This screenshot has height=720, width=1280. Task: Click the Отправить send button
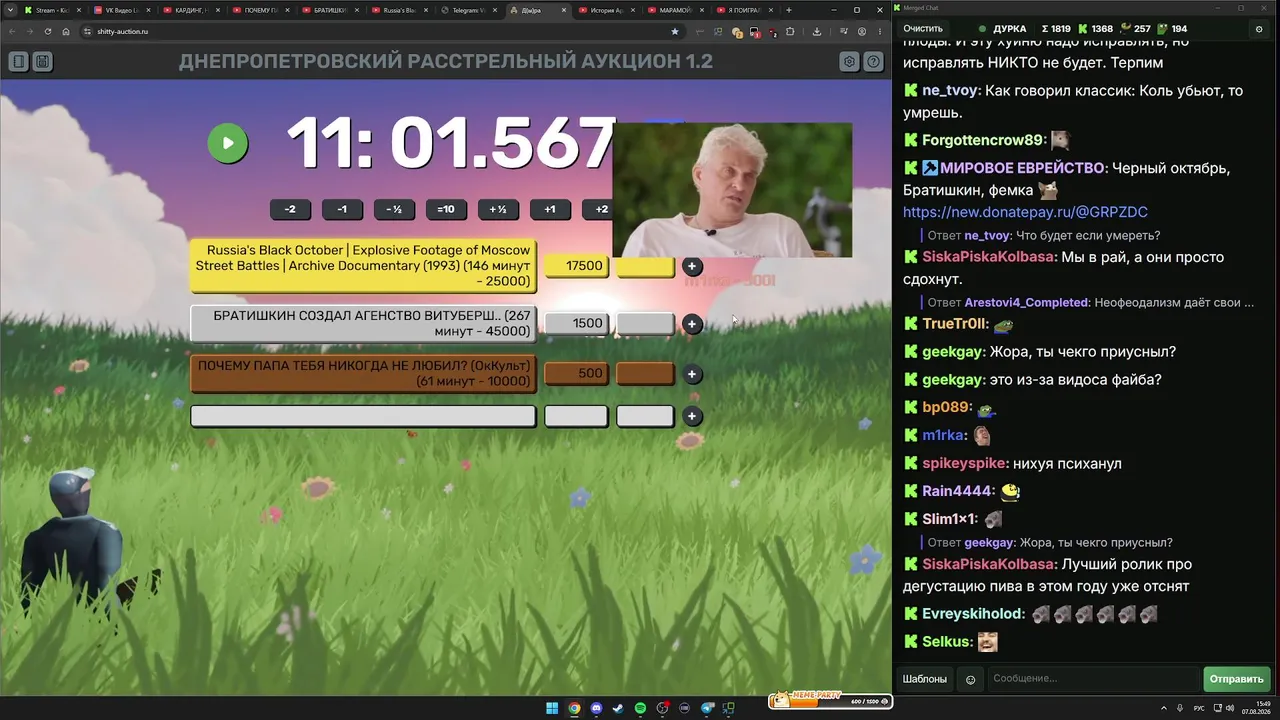coord(1237,679)
